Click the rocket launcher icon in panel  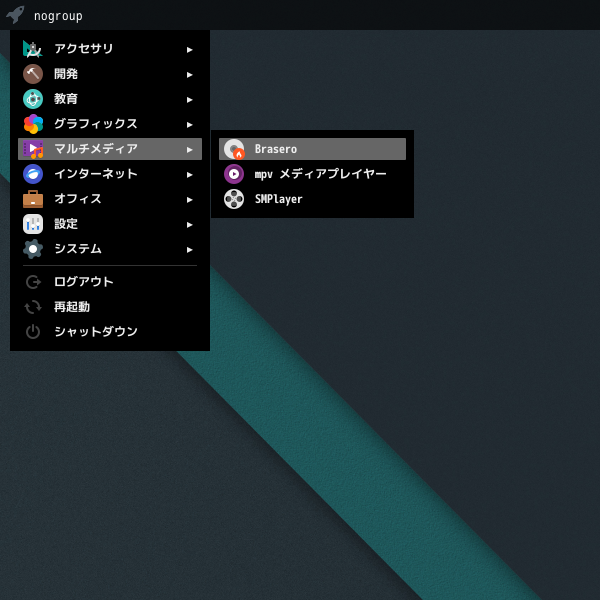click(15, 15)
